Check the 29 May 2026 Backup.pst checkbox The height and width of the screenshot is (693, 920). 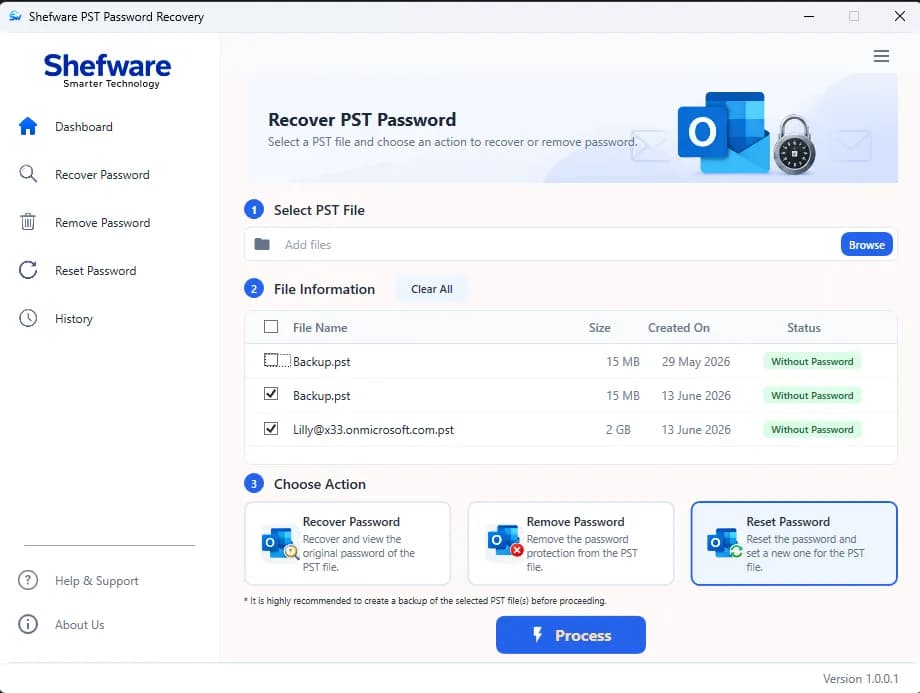[x=270, y=360]
